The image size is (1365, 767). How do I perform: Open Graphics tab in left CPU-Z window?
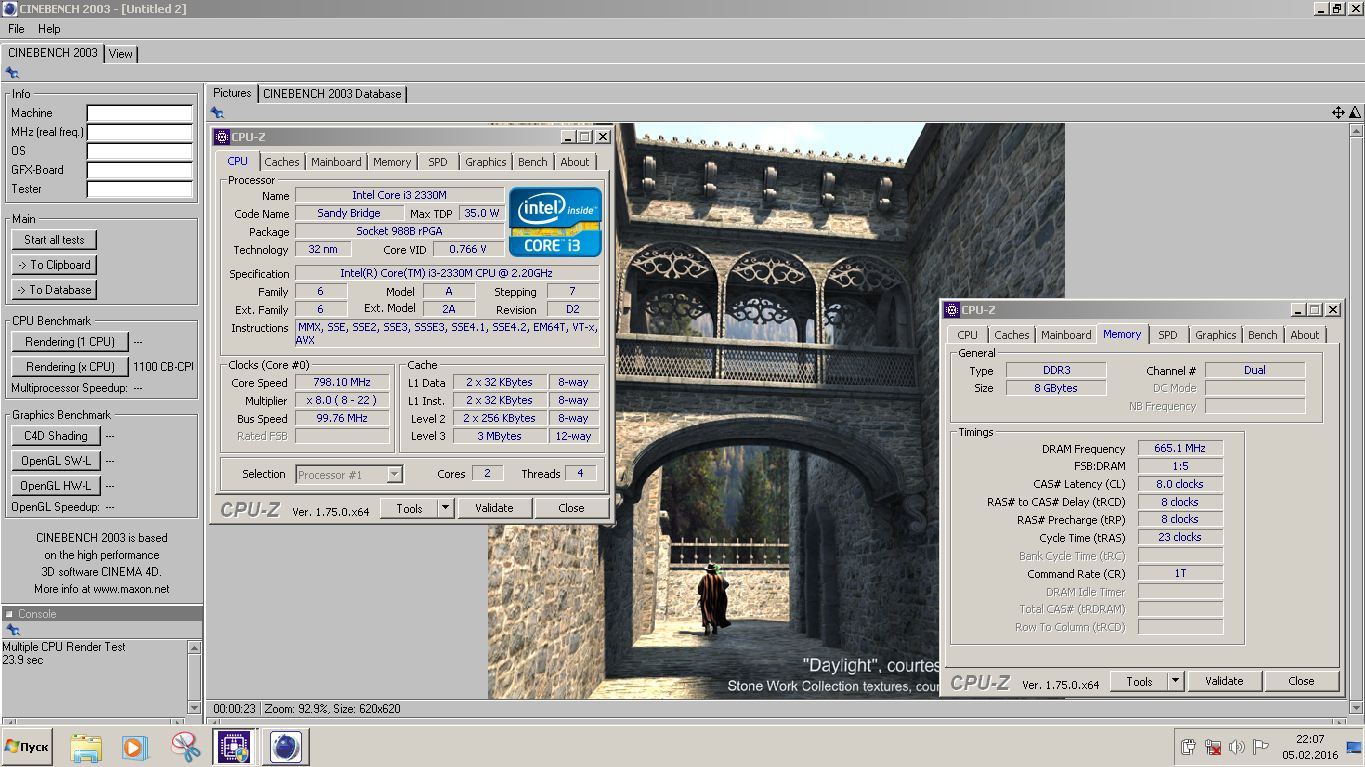coord(486,162)
